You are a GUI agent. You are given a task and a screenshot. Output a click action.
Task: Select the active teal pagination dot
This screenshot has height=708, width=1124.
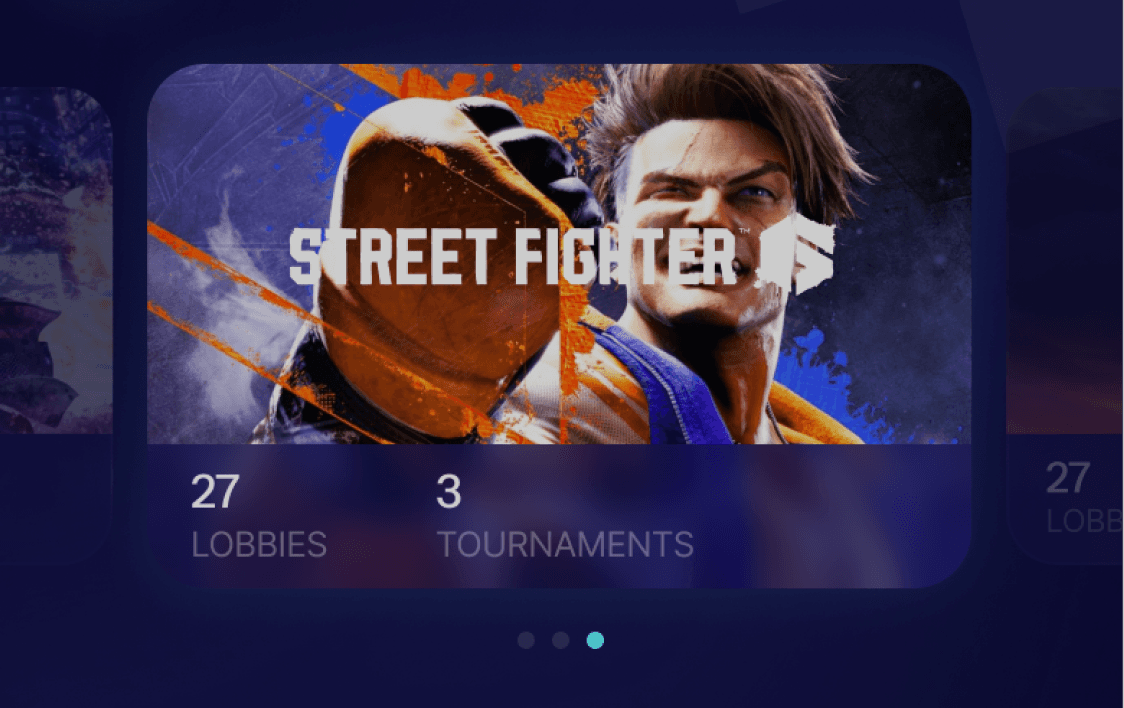tap(595, 640)
